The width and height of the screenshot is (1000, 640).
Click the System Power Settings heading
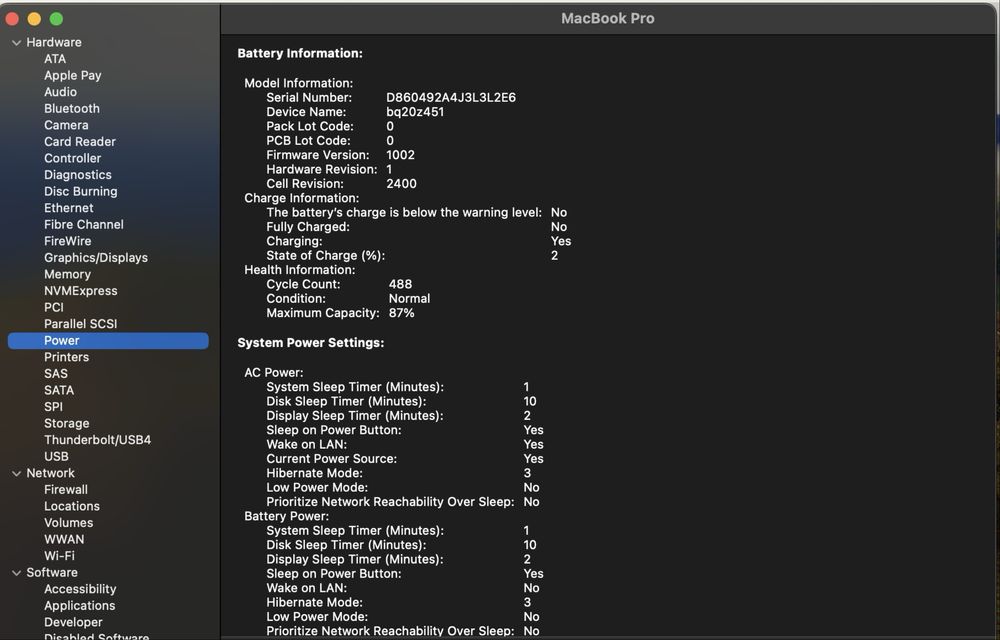(x=311, y=343)
